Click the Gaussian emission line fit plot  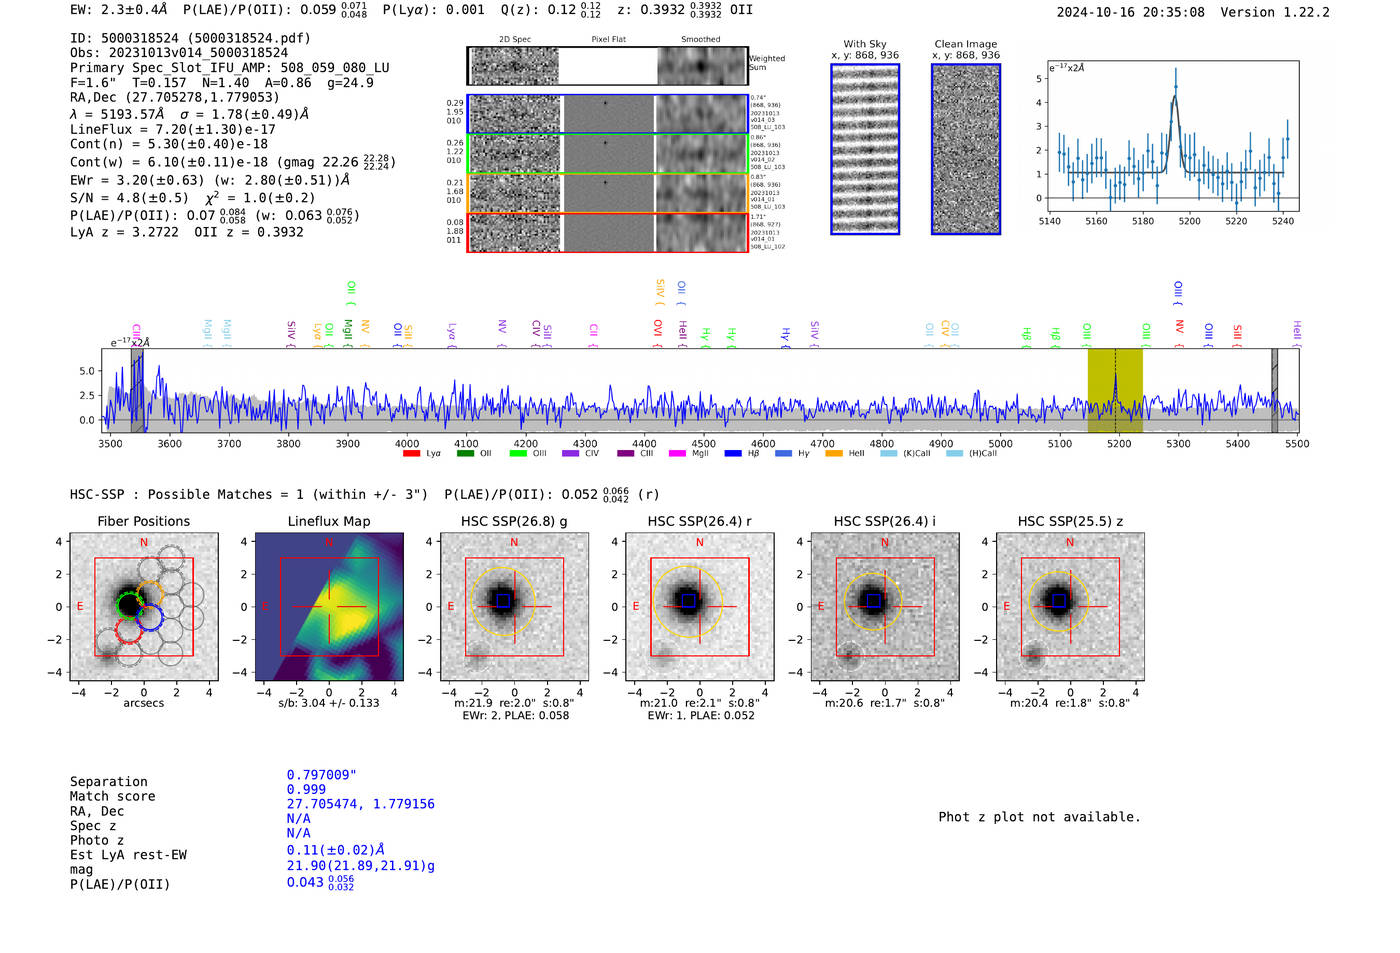tap(1174, 137)
